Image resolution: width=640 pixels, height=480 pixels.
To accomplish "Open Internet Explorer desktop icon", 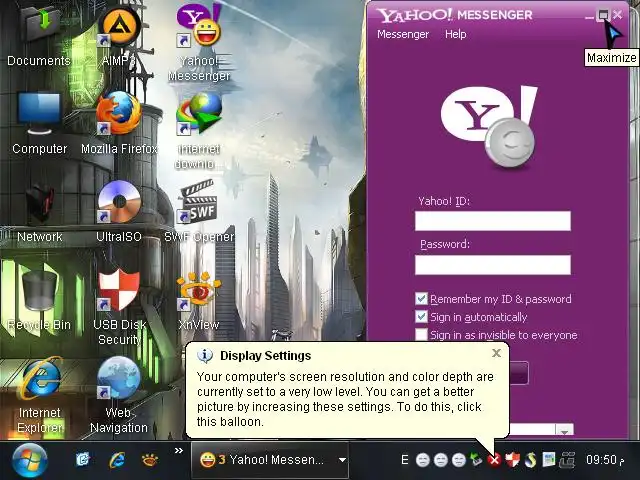I will point(40,395).
